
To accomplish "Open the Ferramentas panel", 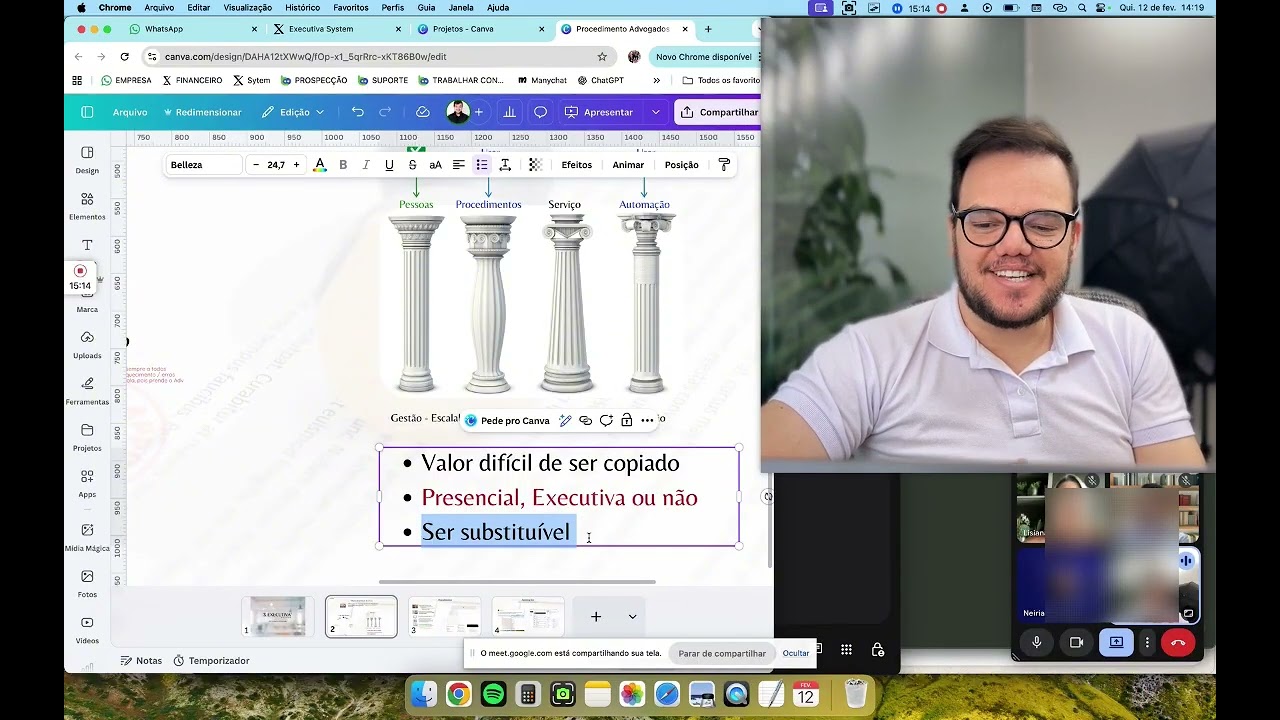I will 87,390.
